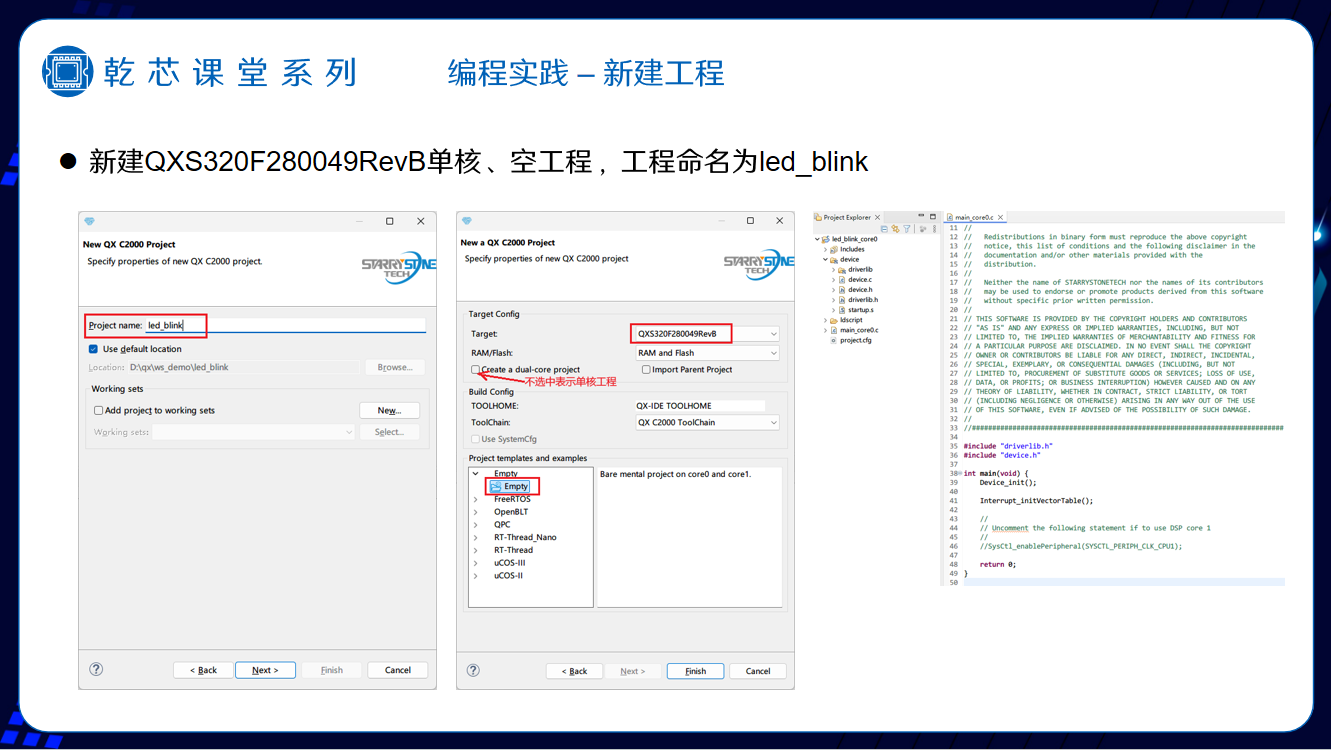Open the Target dropdown showing QXS320F280049RevB
Image resolution: width=1331 pixels, height=750 pixels.
pos(707,333)
